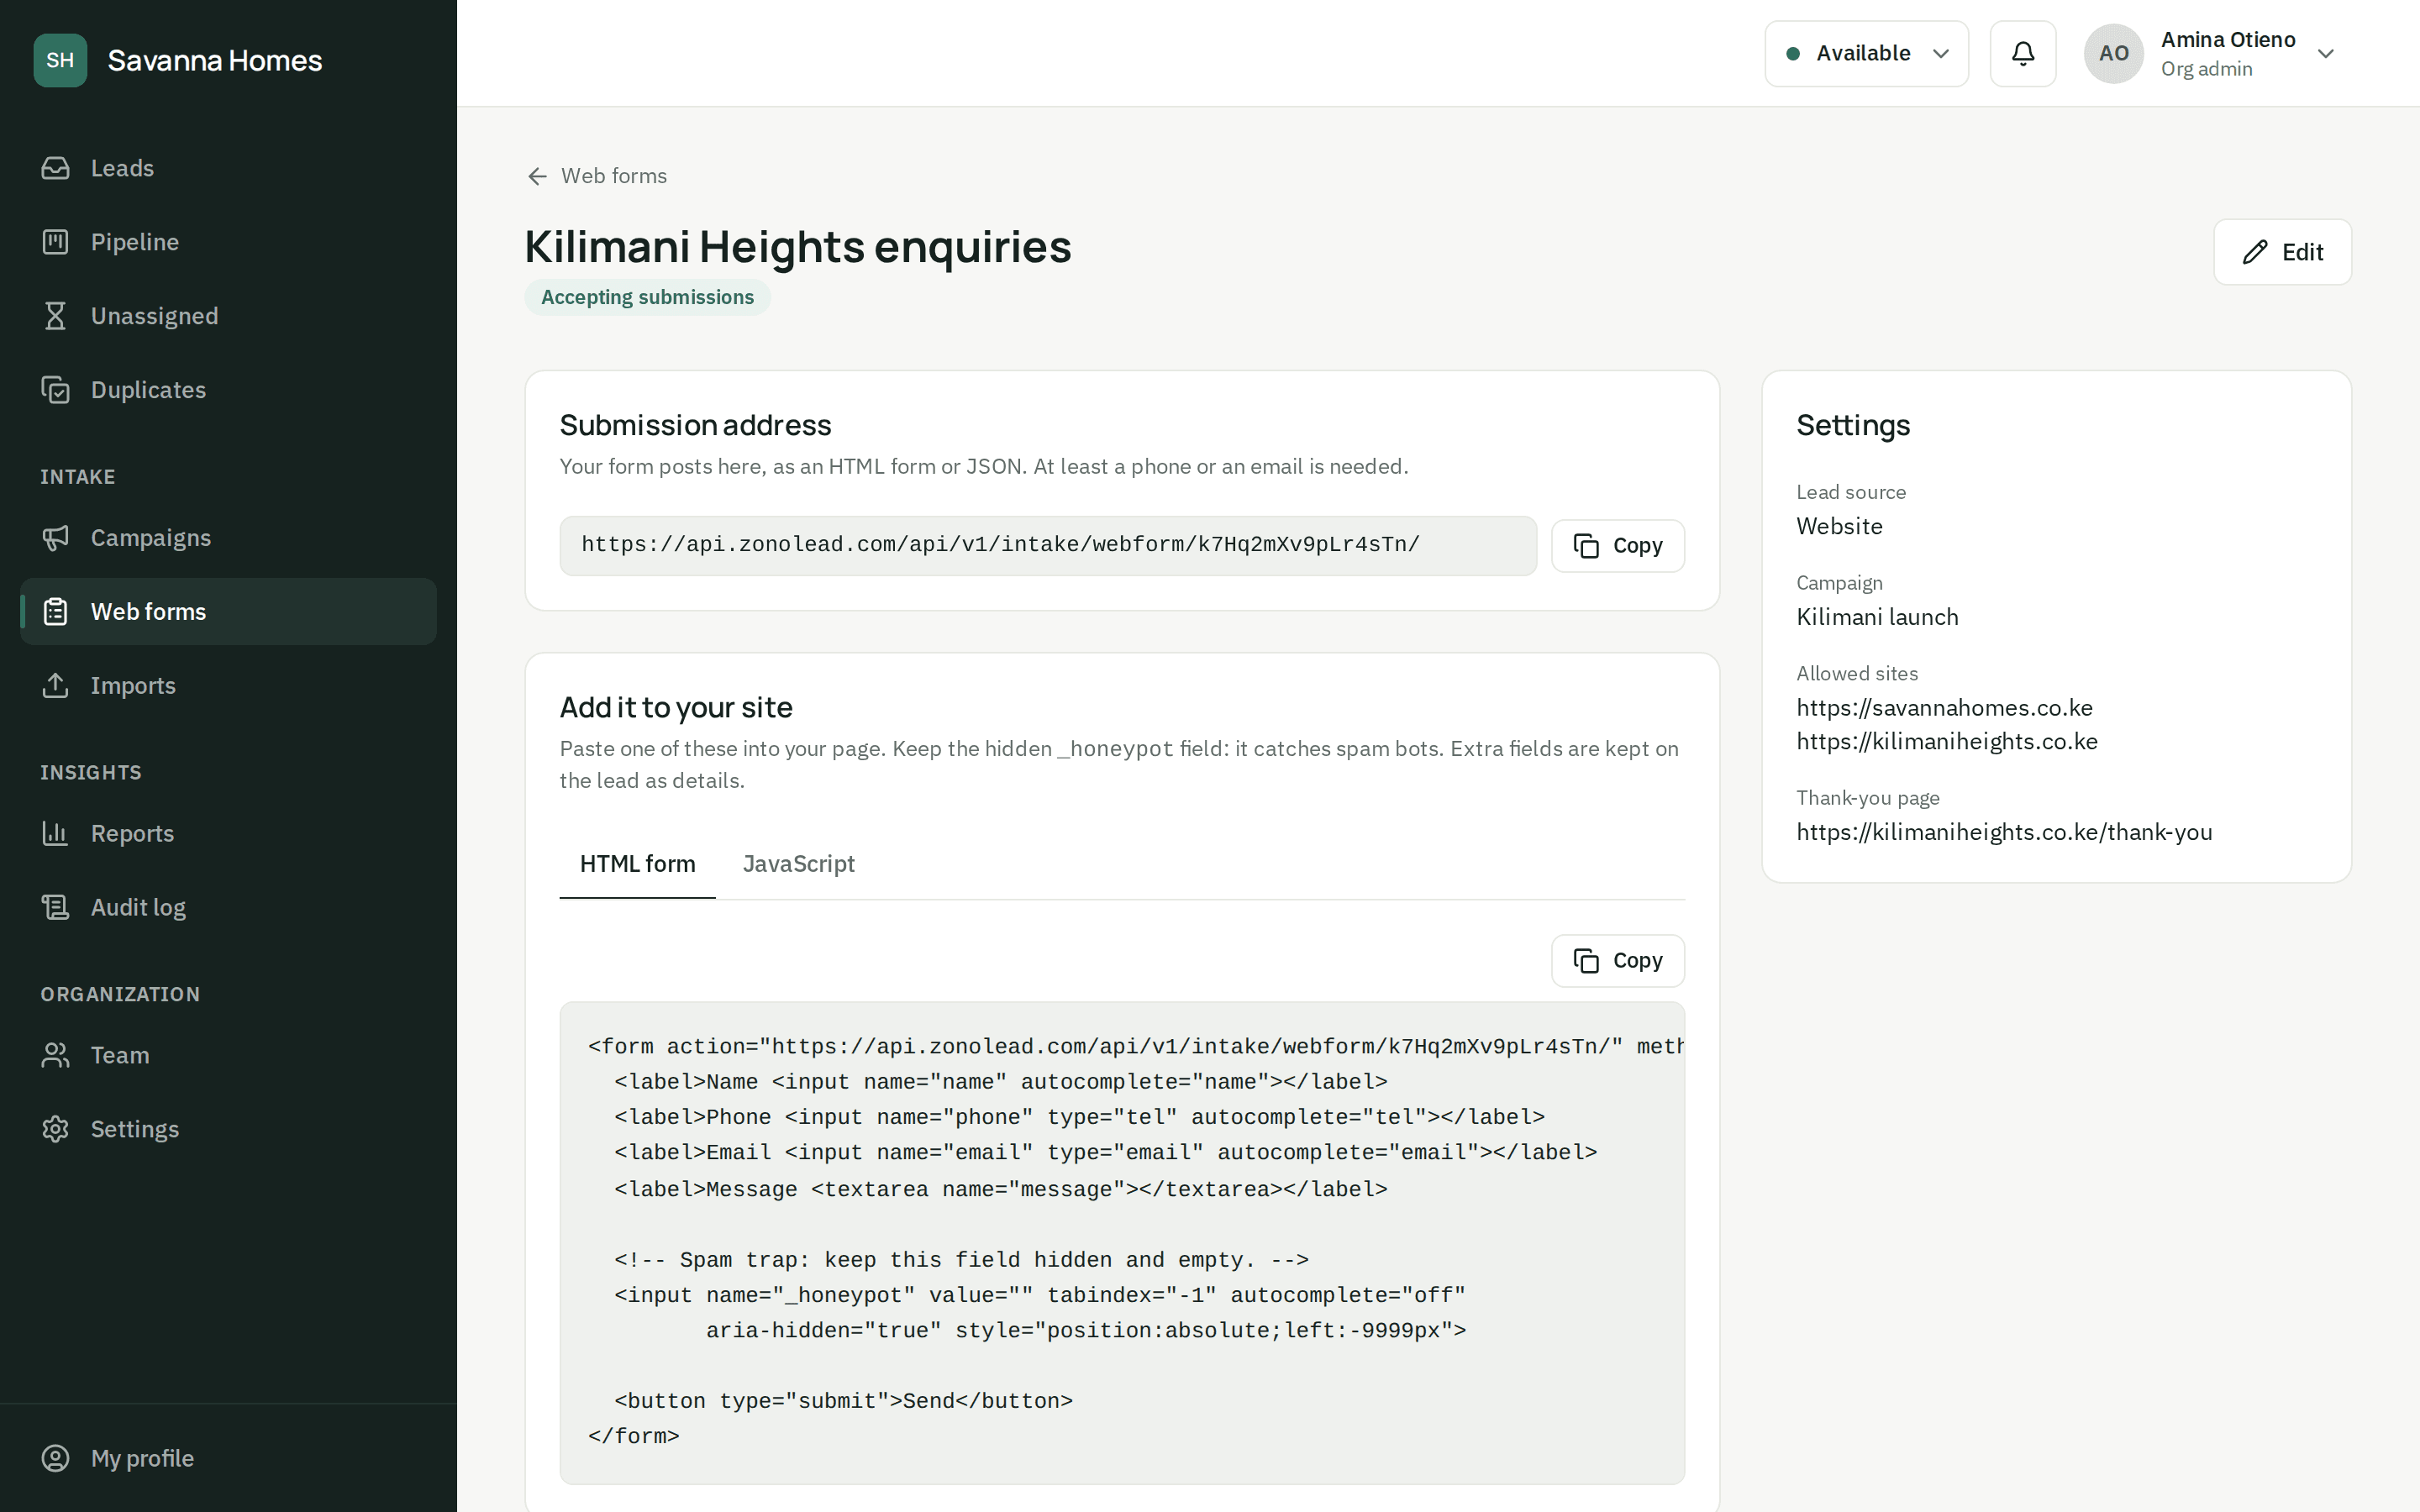Click the Add it to your site heading
Image resolution: width=2420 pixels, height=1512 pixels.
(676, 708)
